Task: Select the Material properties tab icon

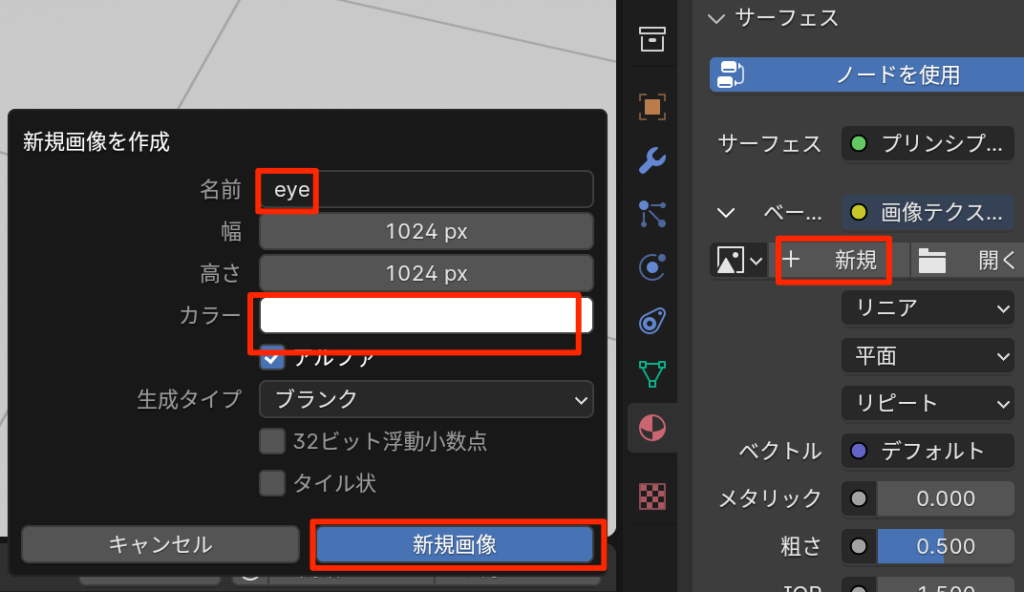Action: point(652,428)
